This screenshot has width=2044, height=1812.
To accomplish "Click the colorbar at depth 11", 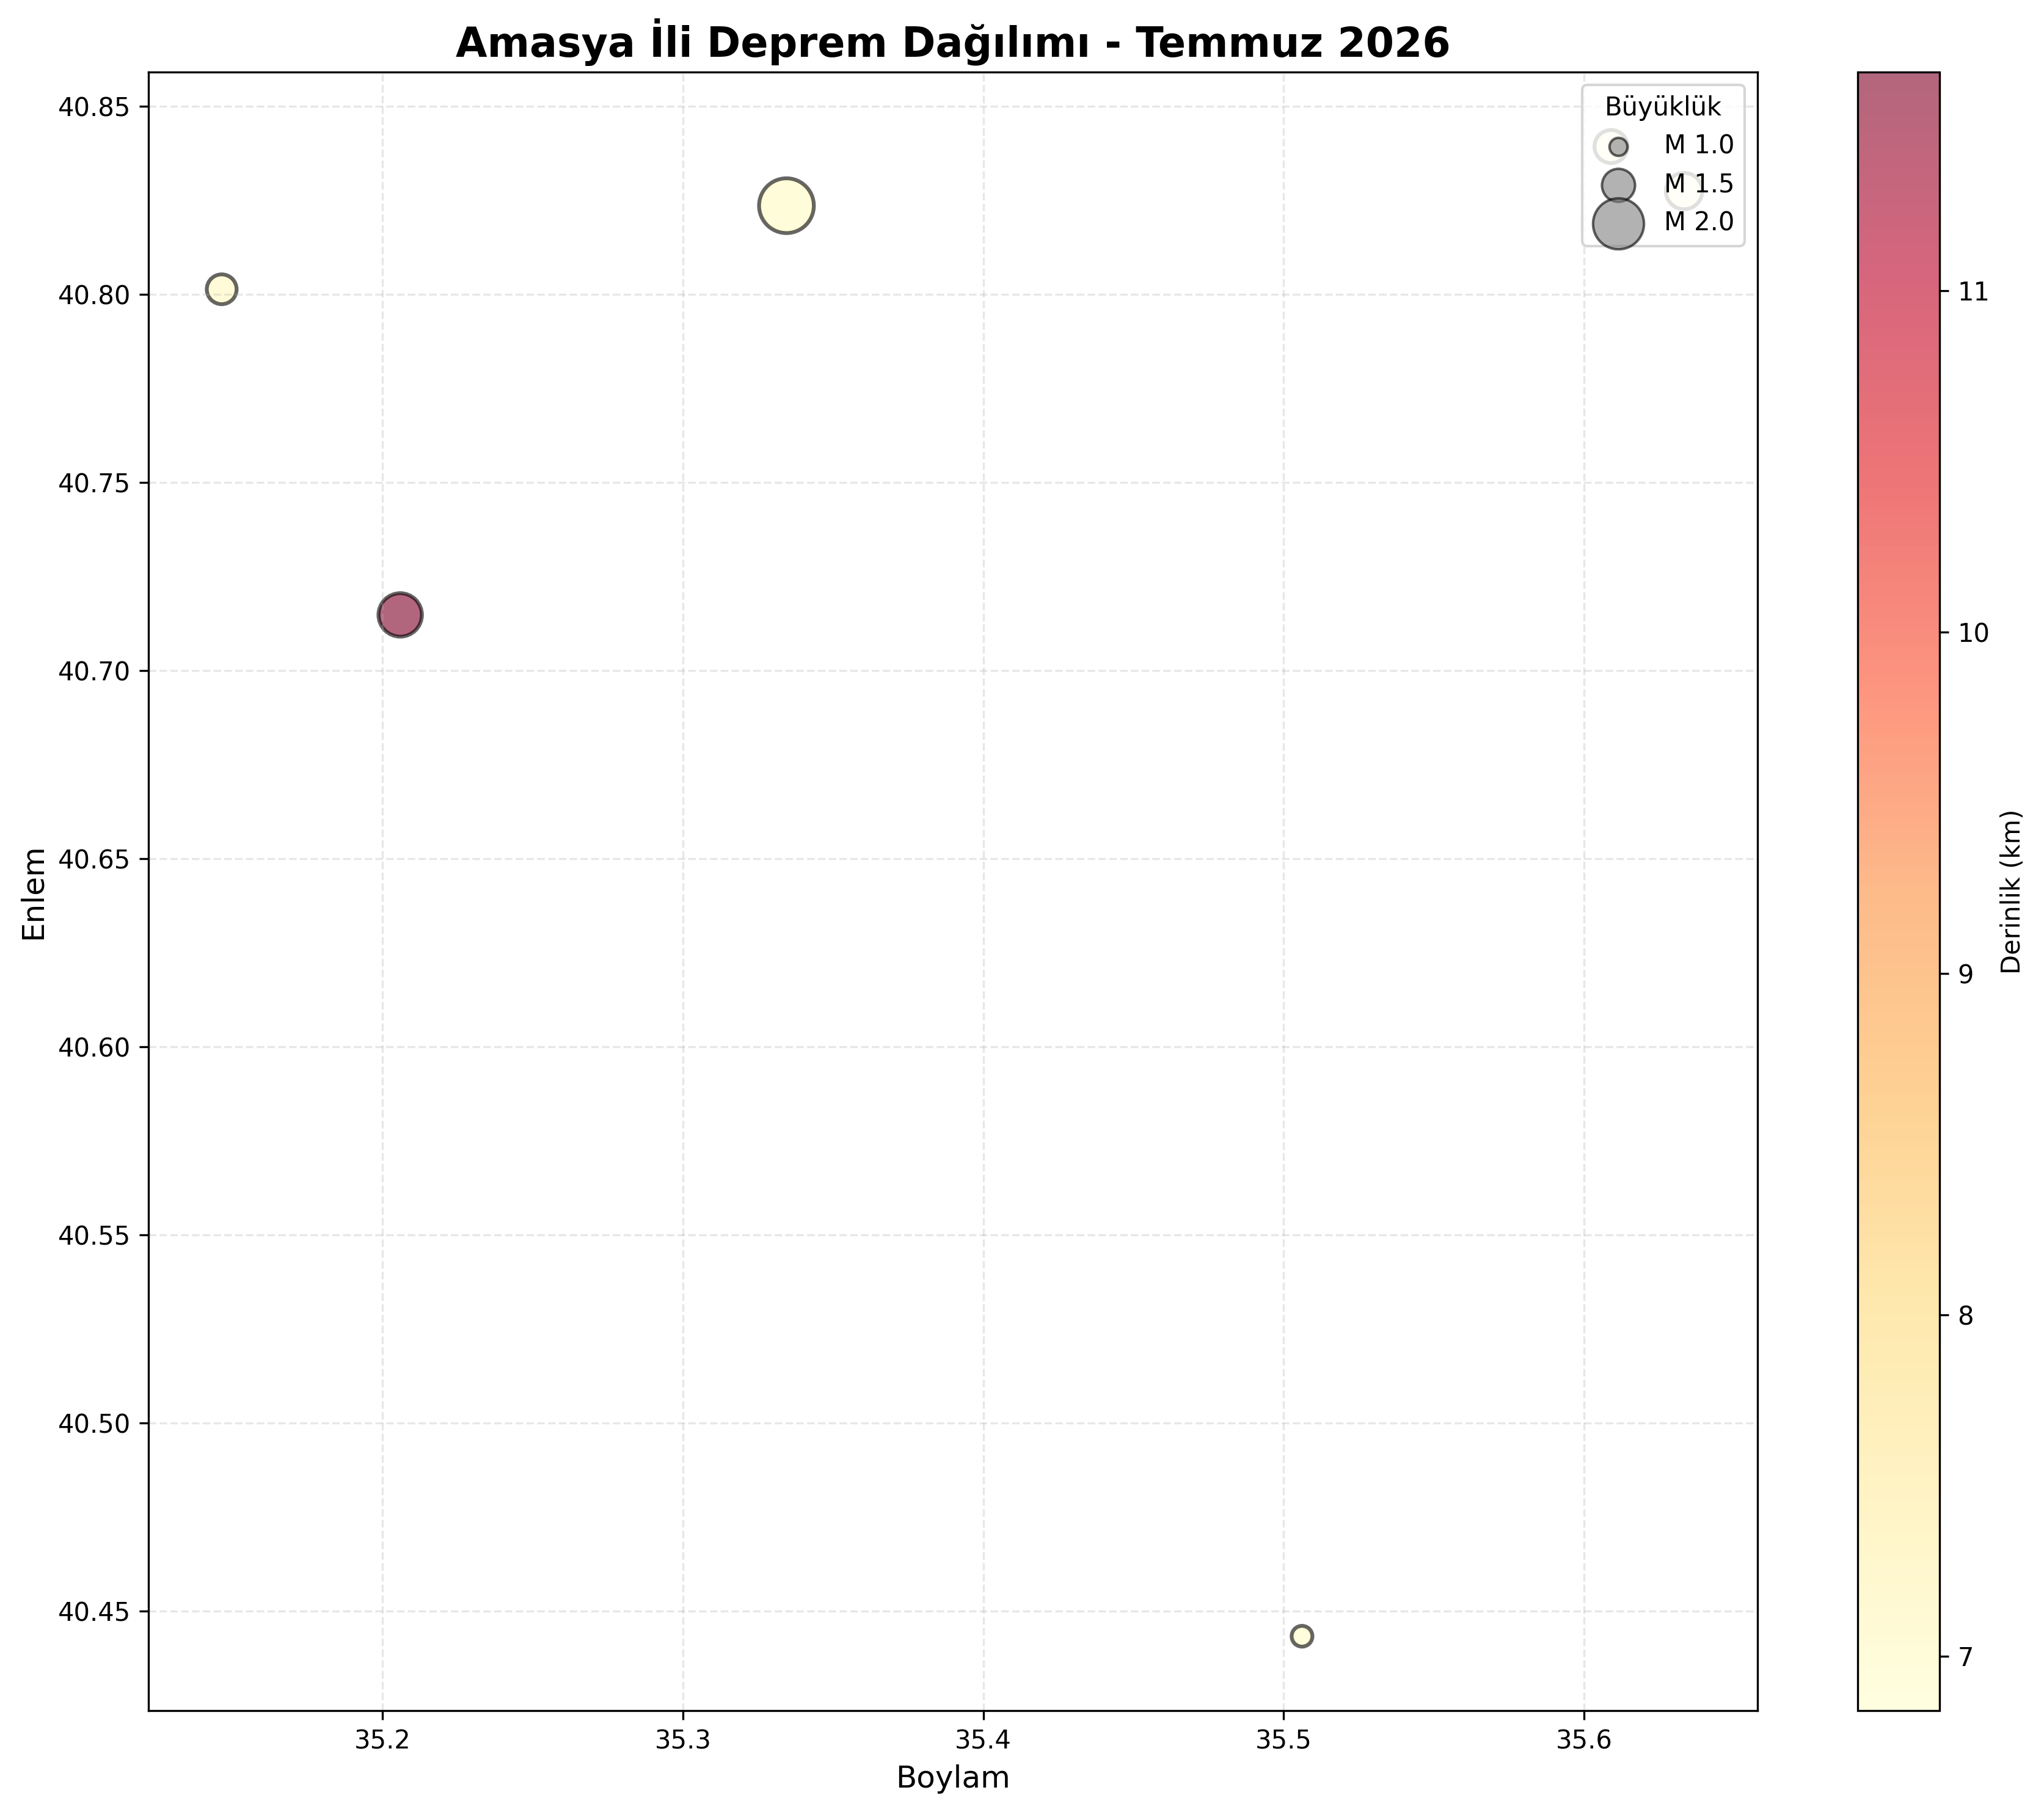I will tap(1898, 292).
